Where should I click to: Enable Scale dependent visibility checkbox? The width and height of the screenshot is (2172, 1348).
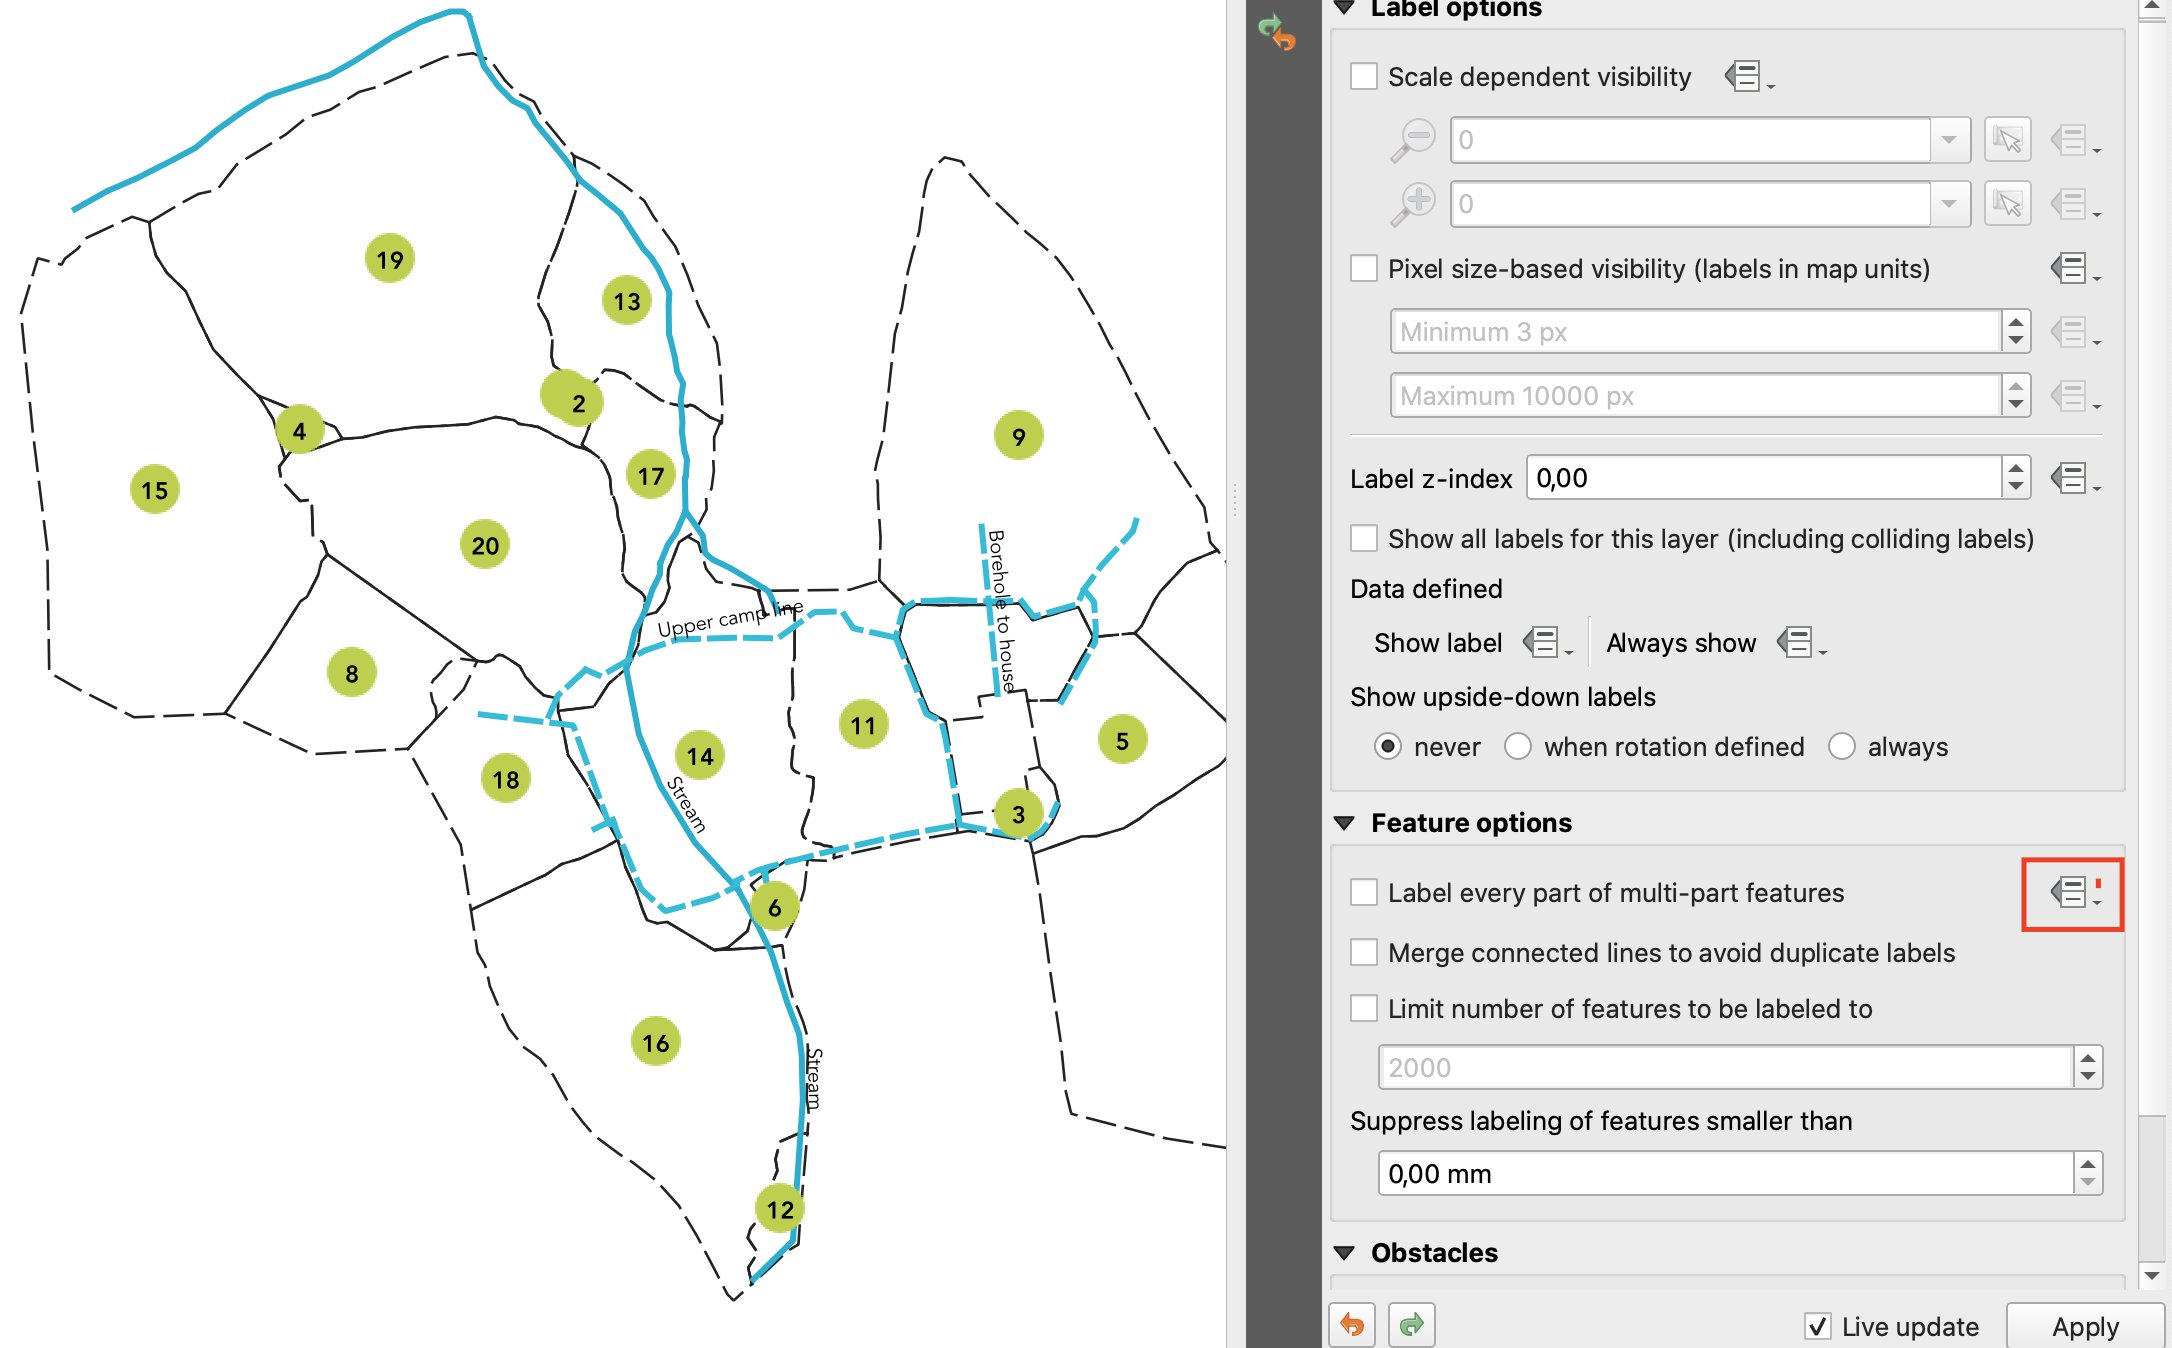click(x=1364, y=77)
